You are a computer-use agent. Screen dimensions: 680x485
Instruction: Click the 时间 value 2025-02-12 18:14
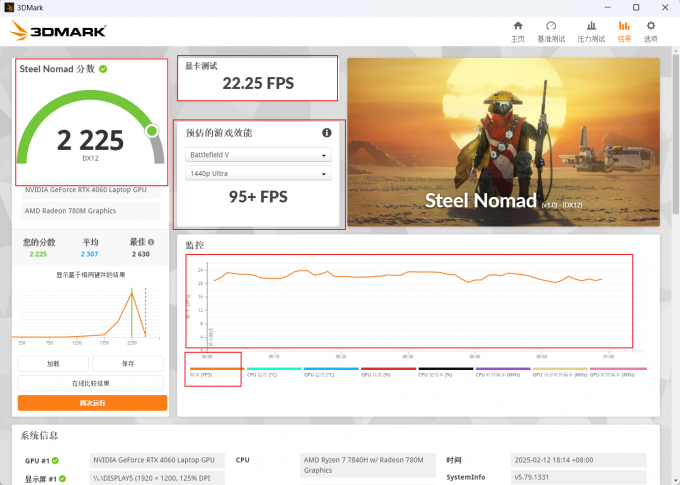(579, 460)
